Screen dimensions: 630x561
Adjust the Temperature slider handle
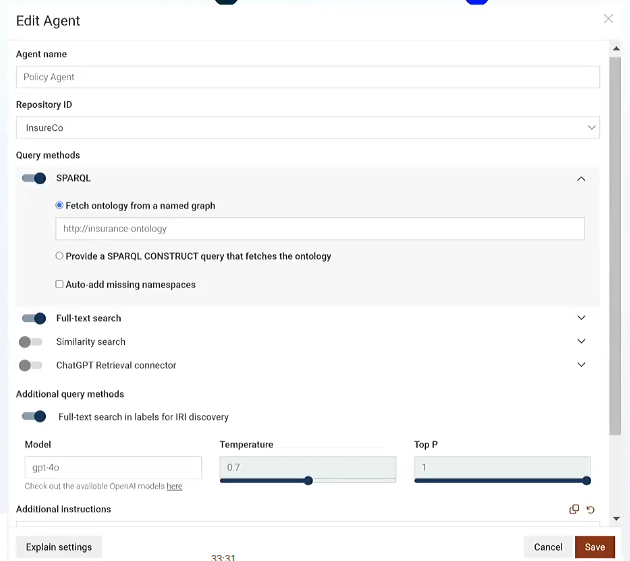point(308,481)
